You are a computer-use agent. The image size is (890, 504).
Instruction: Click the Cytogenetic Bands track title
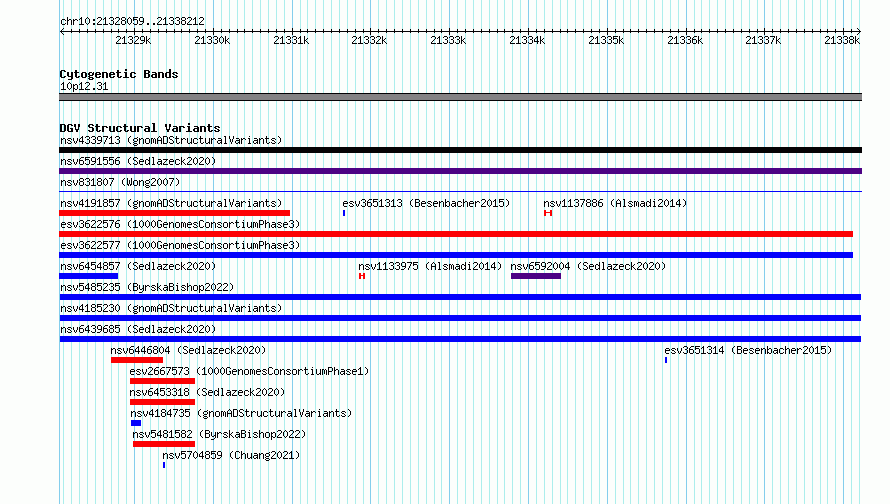(x=119, y=74)
